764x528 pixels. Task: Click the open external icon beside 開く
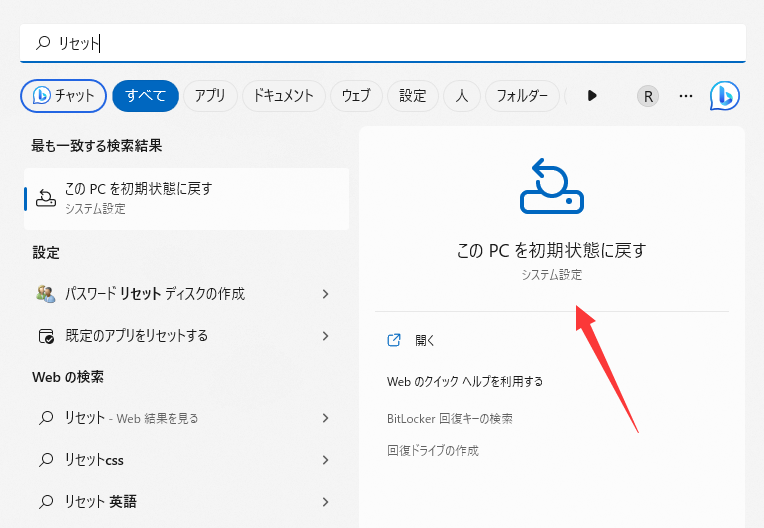(x=394, y=340)
